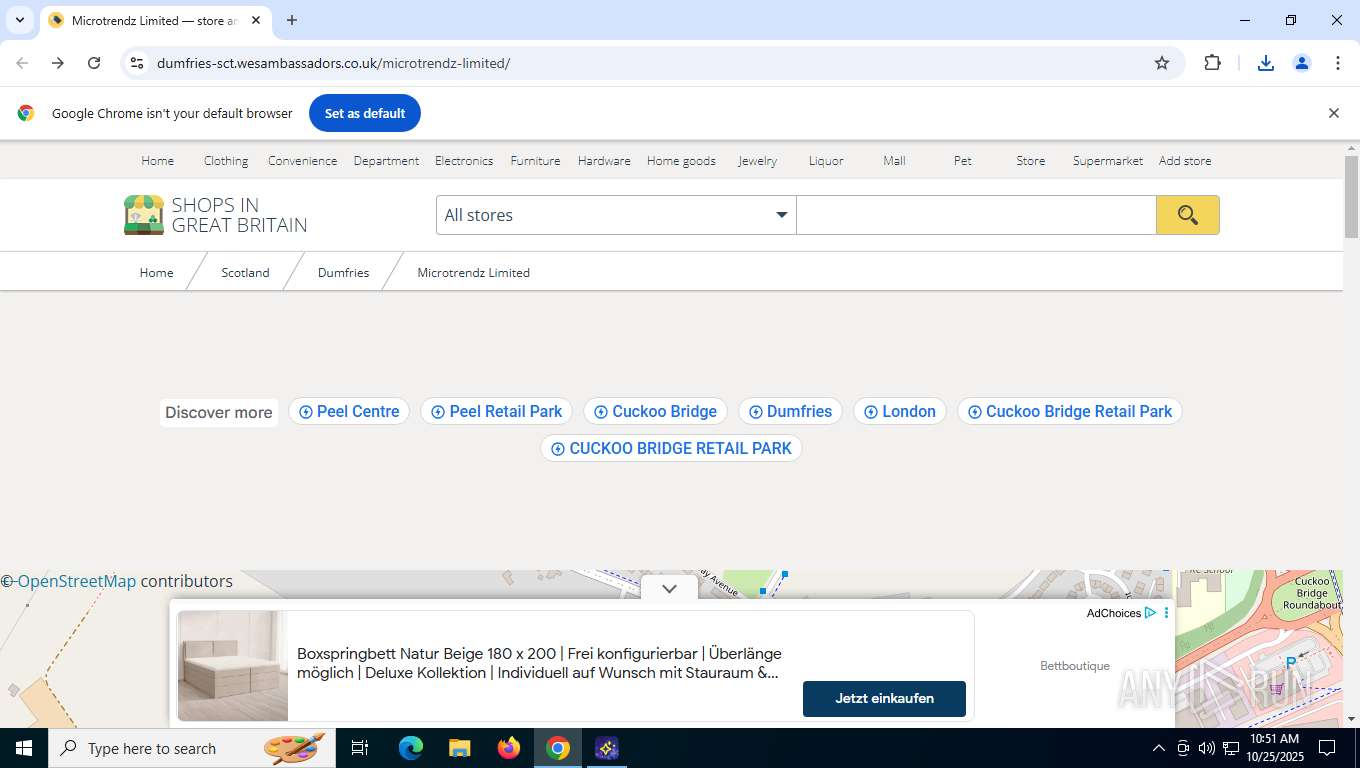
Task: Open the Chrome extensions puzzle icon
Action: (x=1213, y=63)
